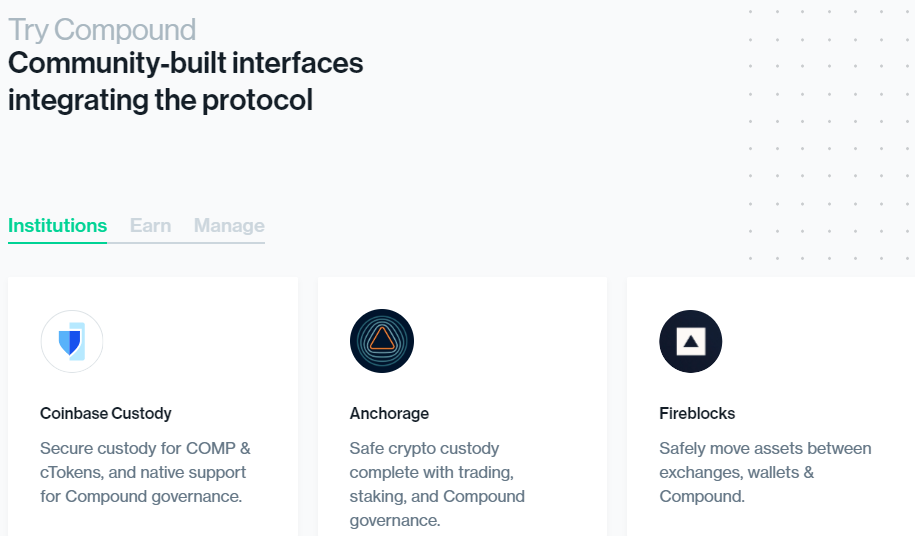Viewport: 915px width, 536px height.
Task: Click the 'Try Compound' heading
Action: pos(102,30)
